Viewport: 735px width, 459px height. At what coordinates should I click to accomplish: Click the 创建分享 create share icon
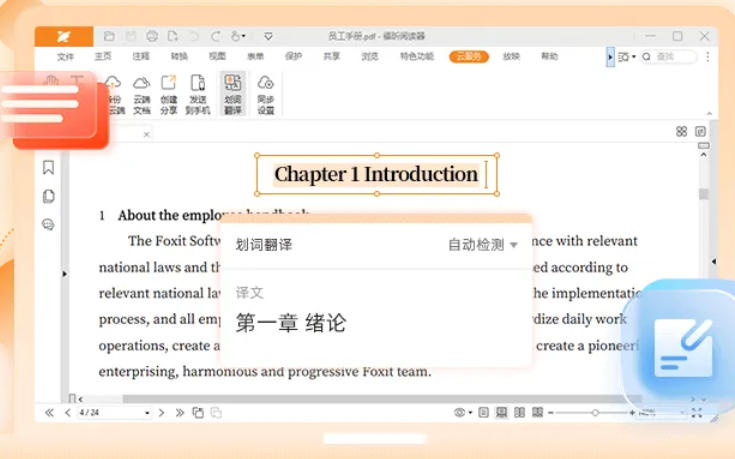(x=169, y=95)
